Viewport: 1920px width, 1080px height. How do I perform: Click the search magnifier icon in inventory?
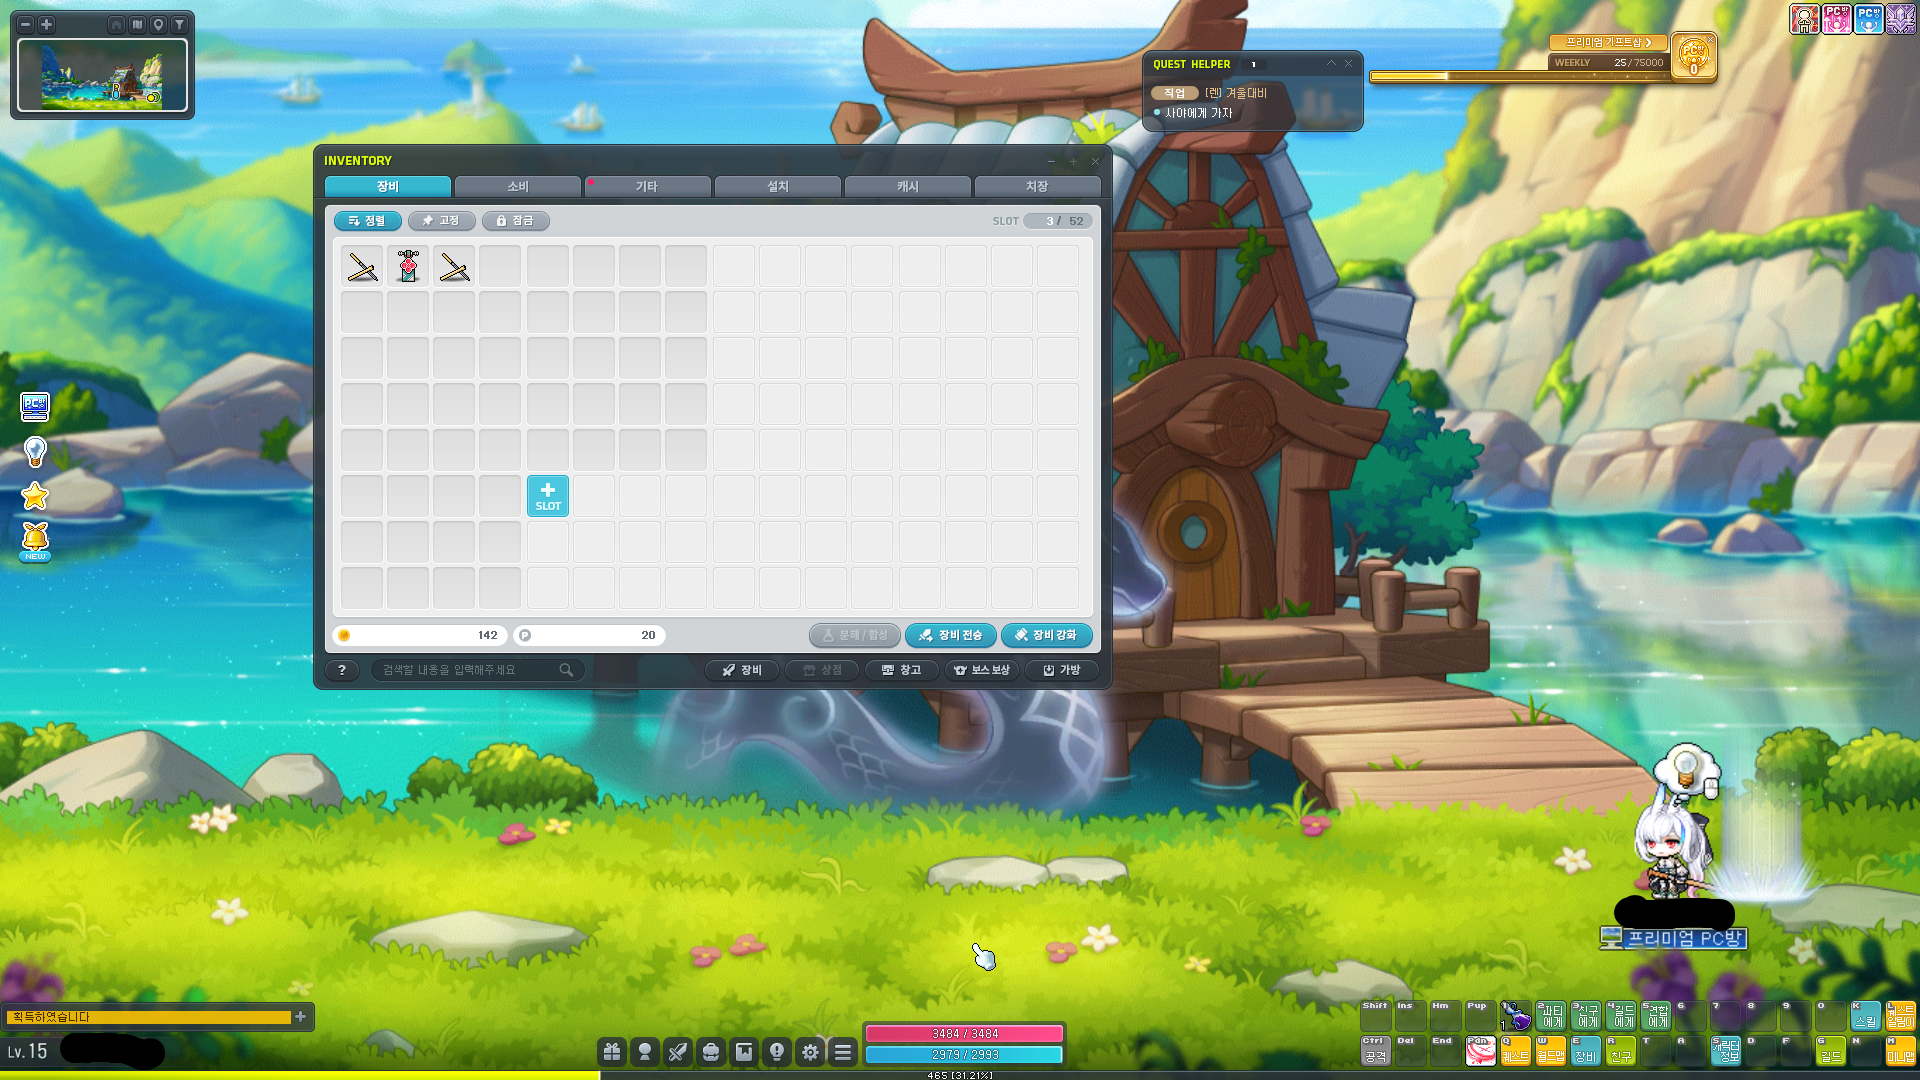[x=566, y=670]
